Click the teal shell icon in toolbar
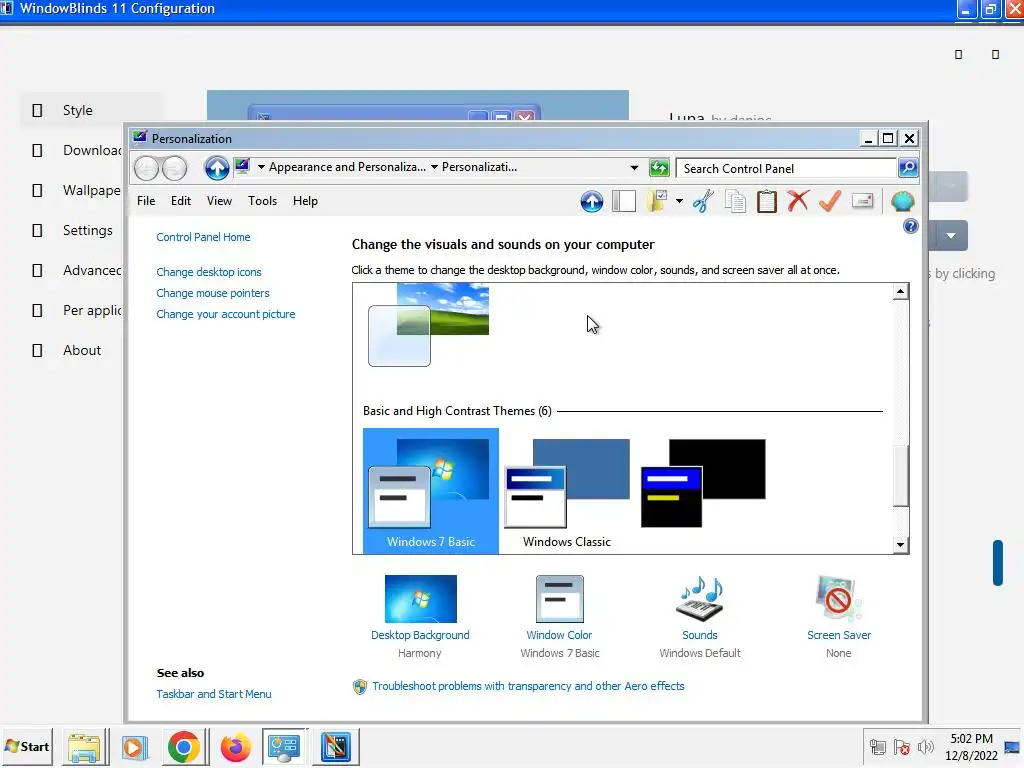The image size is (1024, 768). pyautogui.click(x=903, y=201)
